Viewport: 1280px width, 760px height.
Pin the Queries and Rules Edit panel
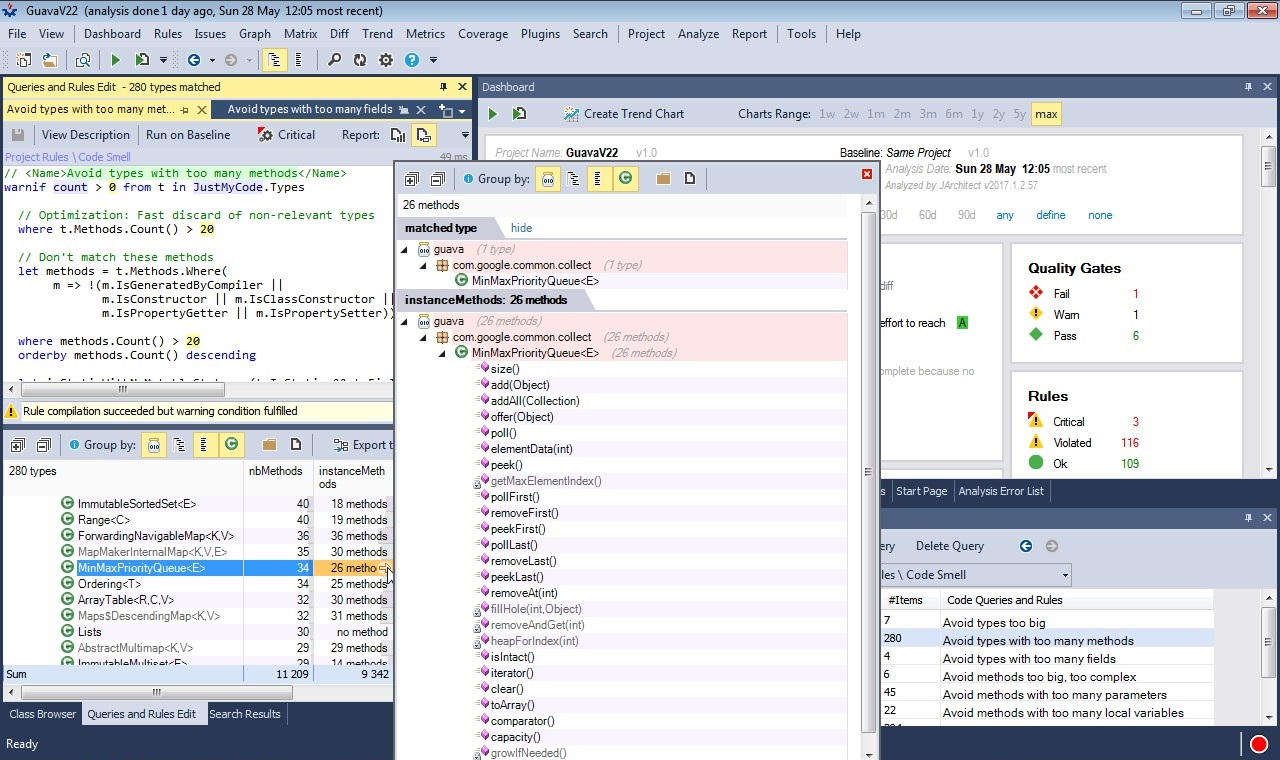[x=442, y=87]
